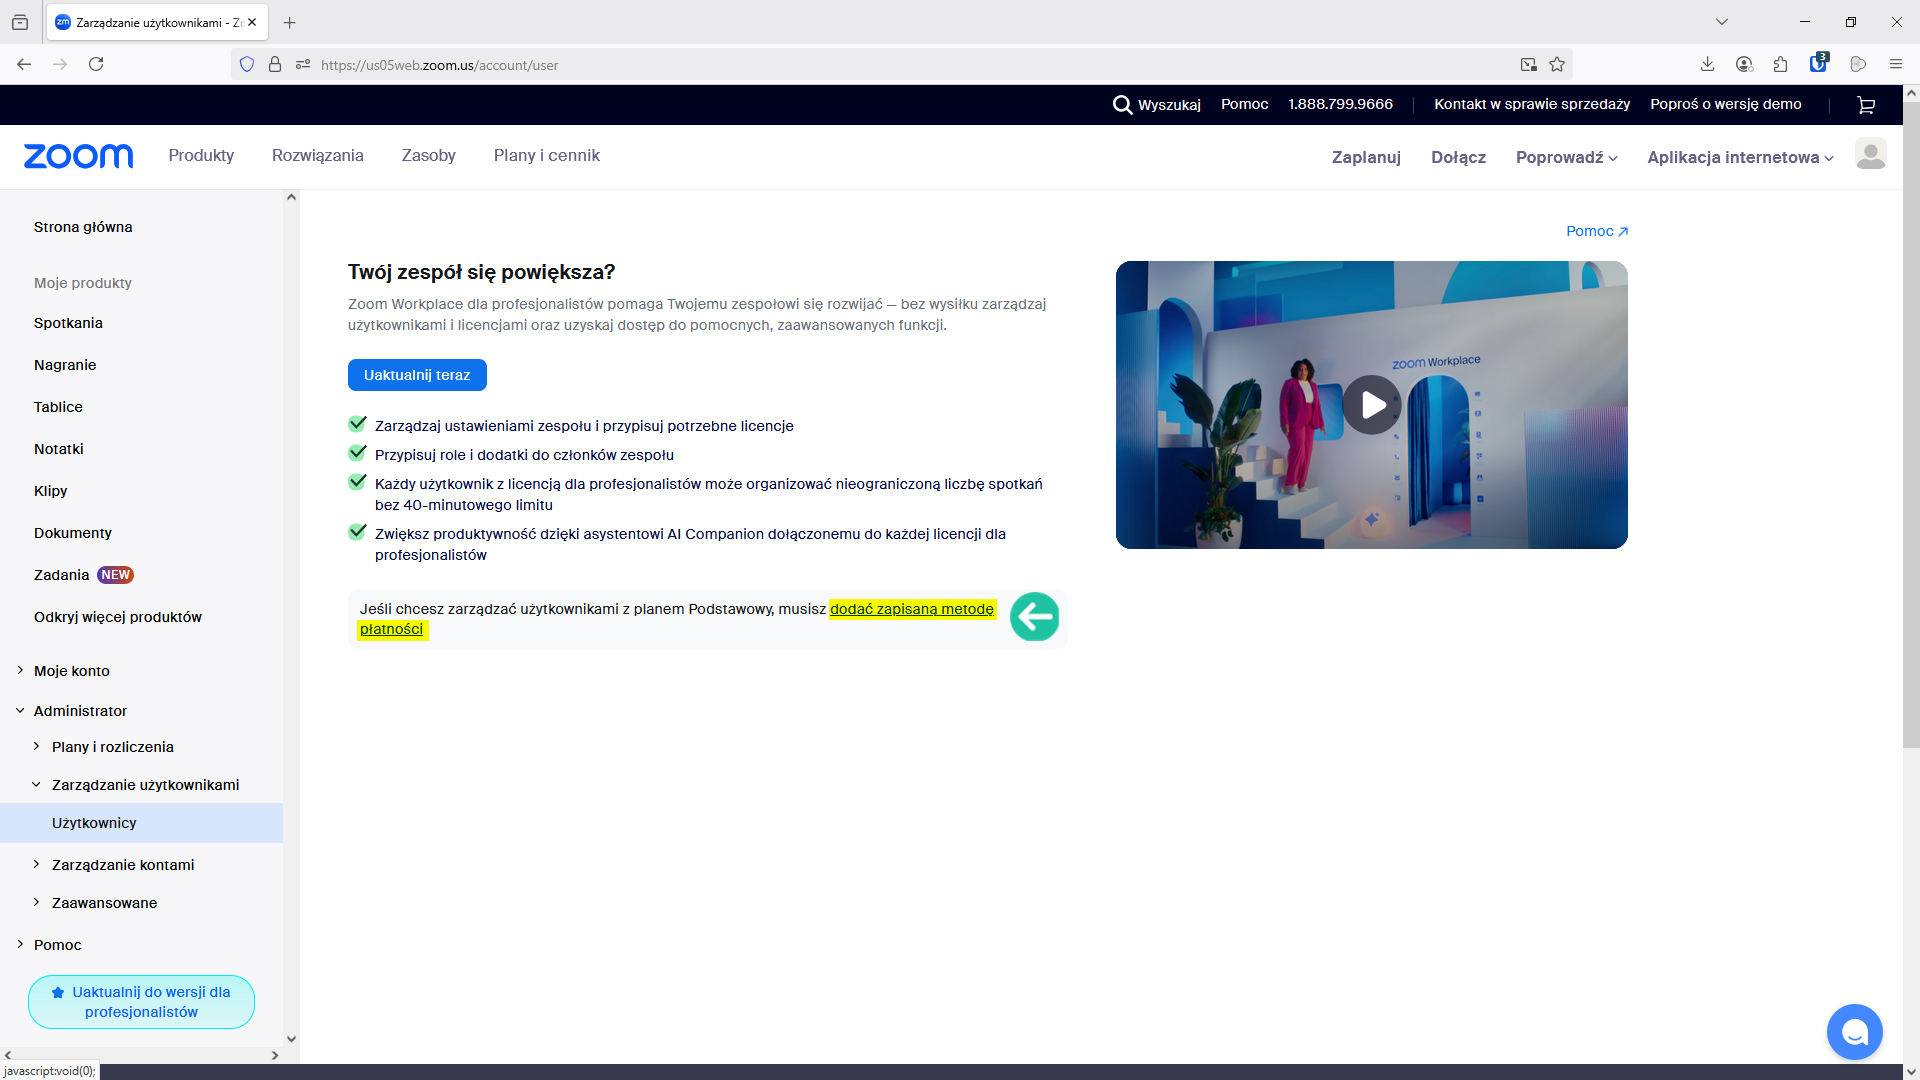Viewport: 1920px width, 1080px height.
Task: Reload the page in the browser
Action: tap(96, 64)
